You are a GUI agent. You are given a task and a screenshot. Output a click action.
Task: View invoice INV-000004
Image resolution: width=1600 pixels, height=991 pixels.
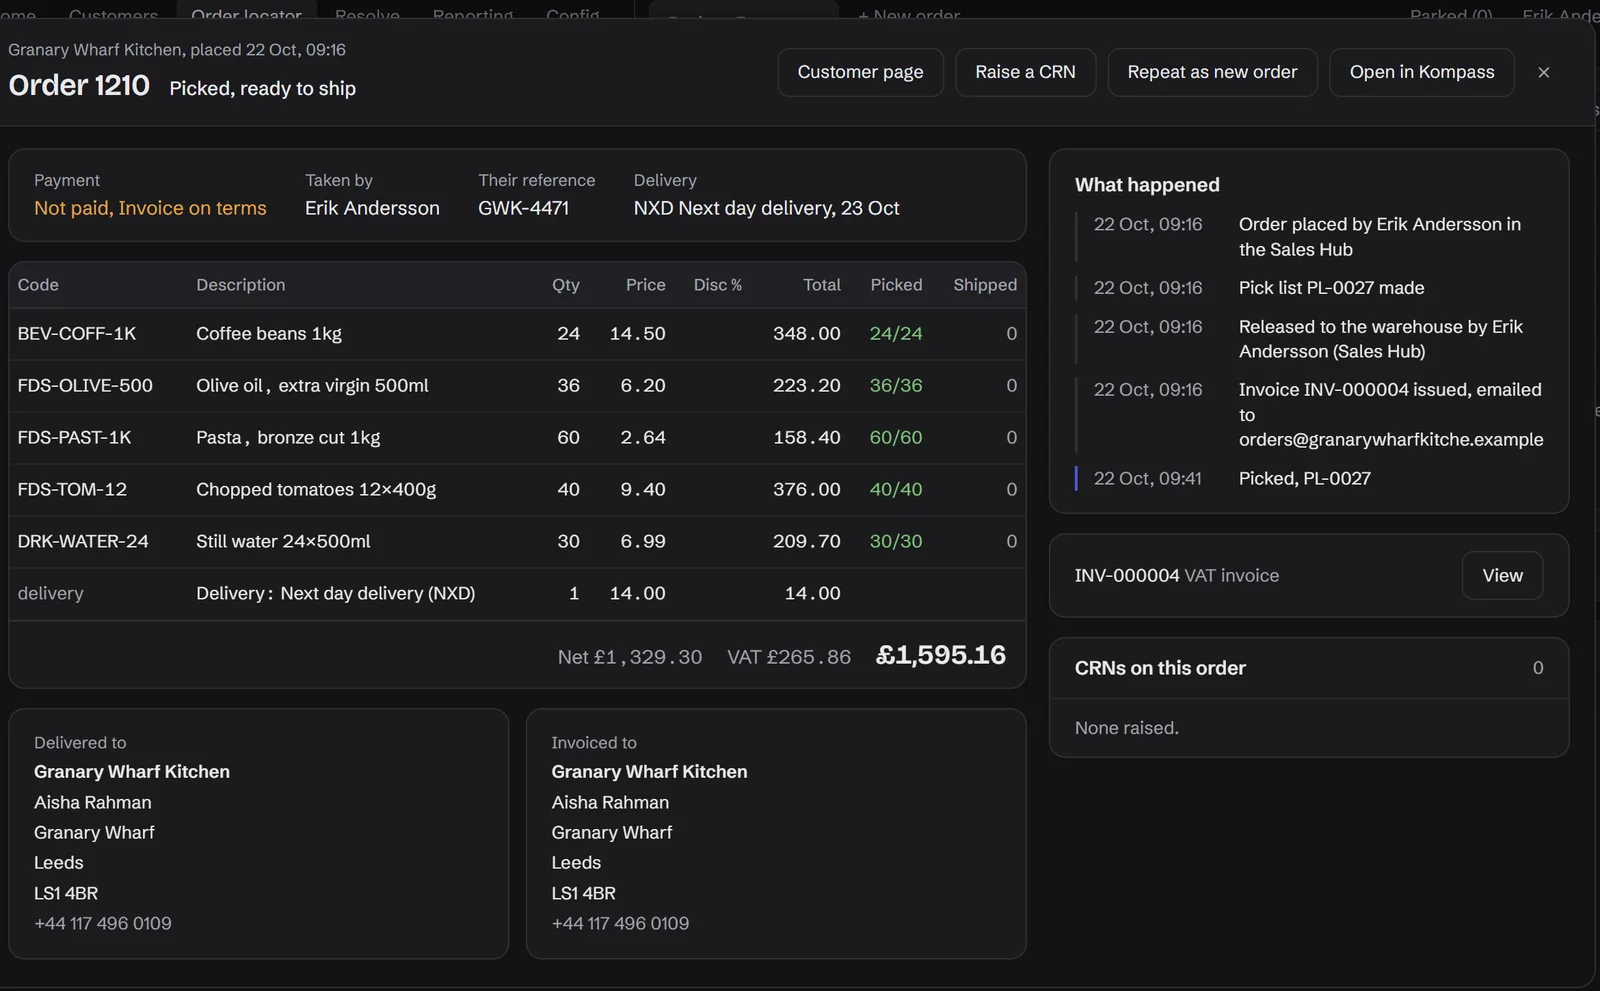1502,575
